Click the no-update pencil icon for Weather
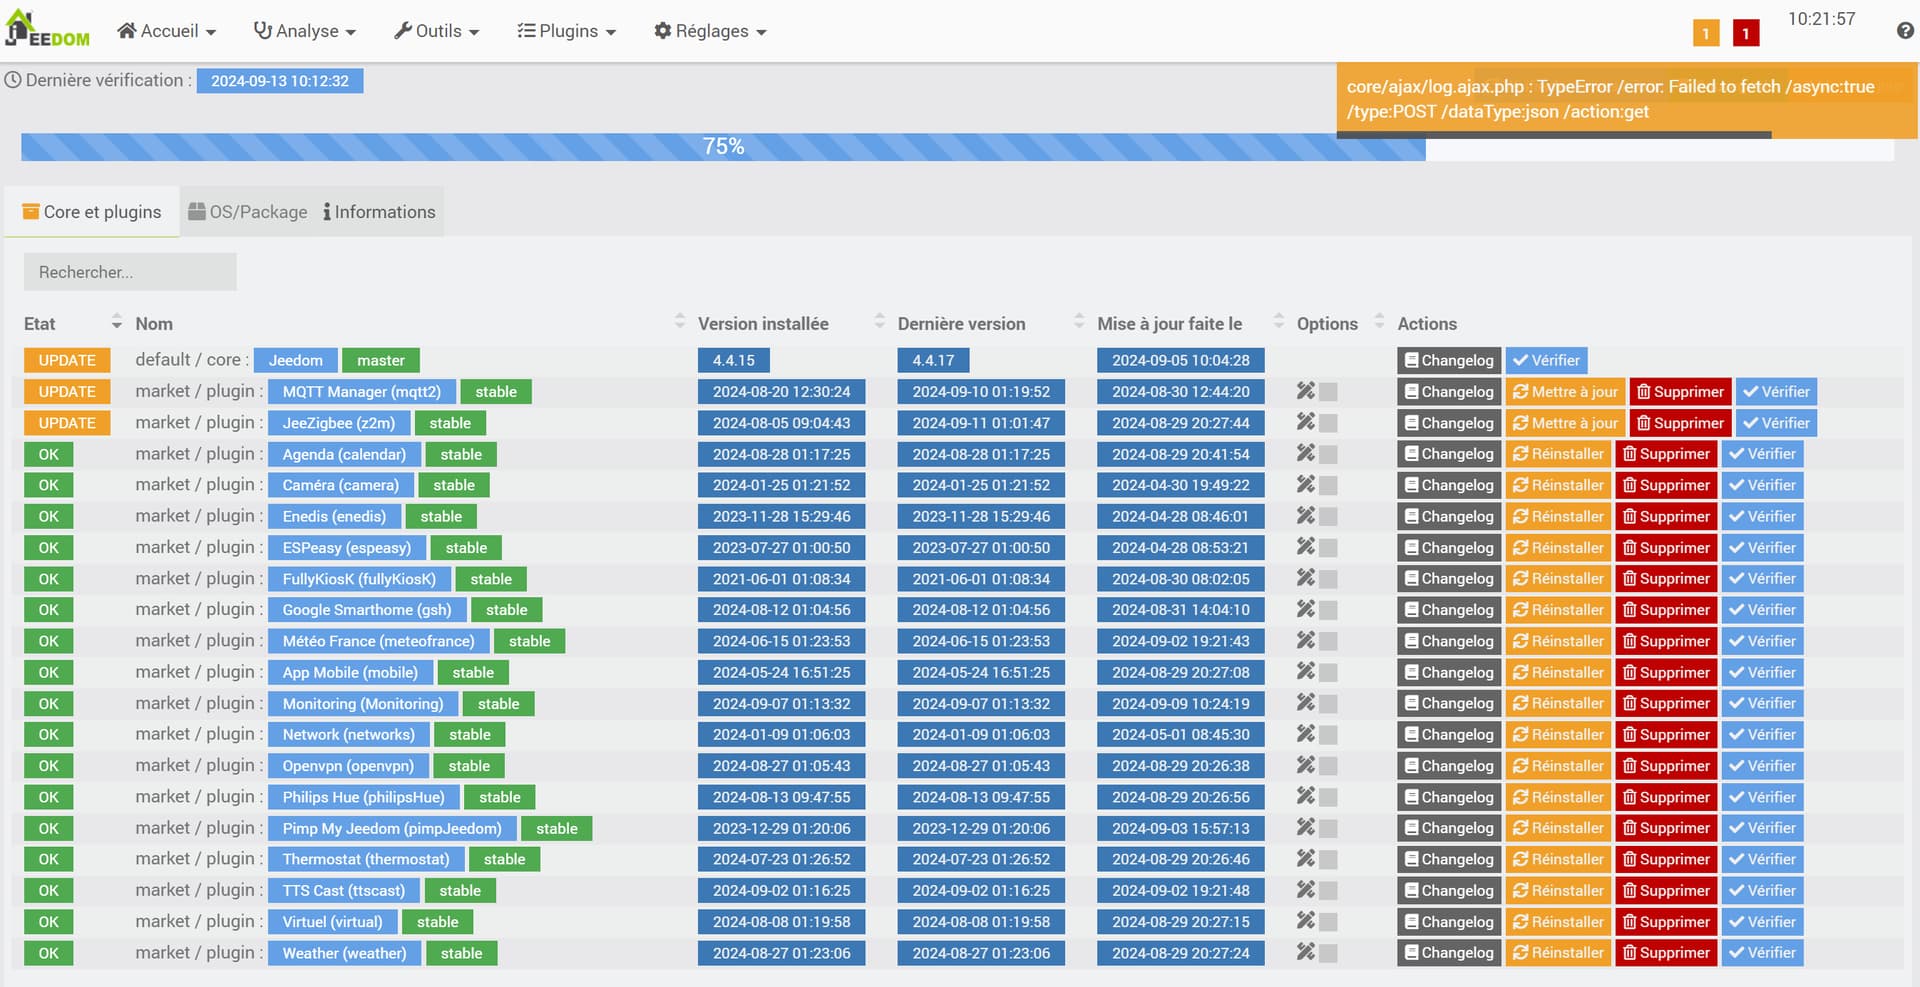The height and width of the screenshot is (987, 1920). click(1305, 952)
